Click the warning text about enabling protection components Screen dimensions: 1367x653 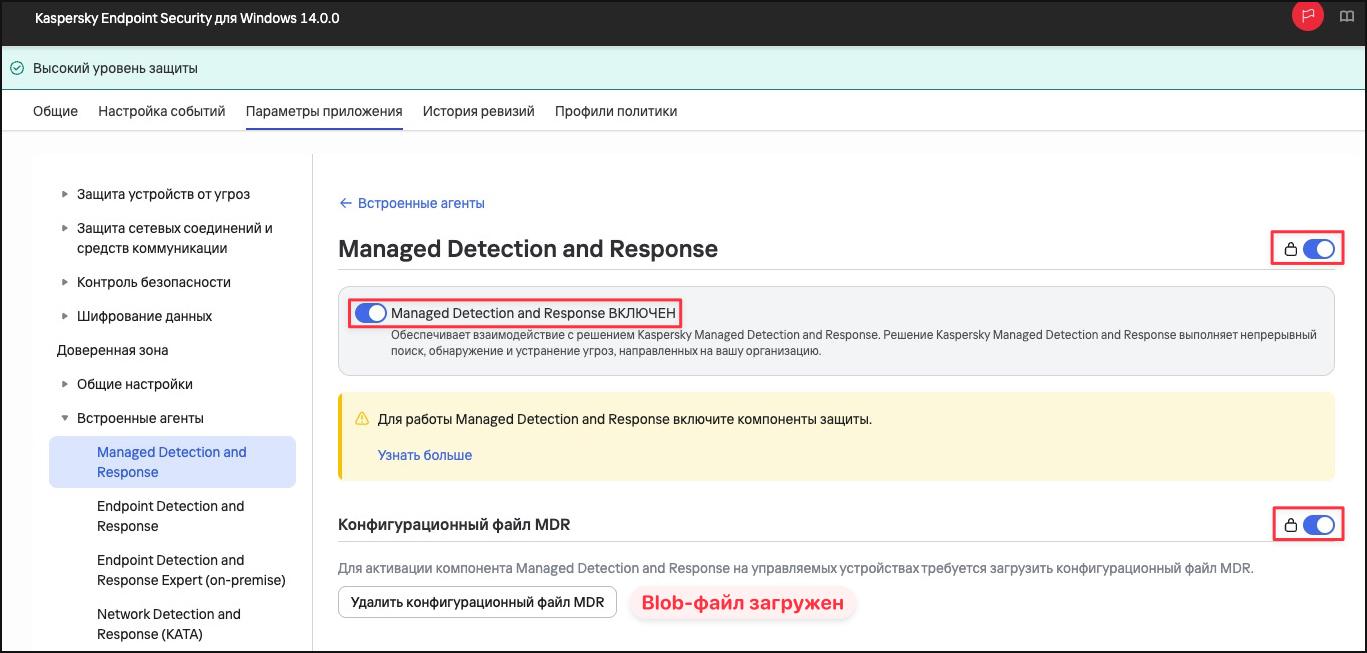coord(625,419)
